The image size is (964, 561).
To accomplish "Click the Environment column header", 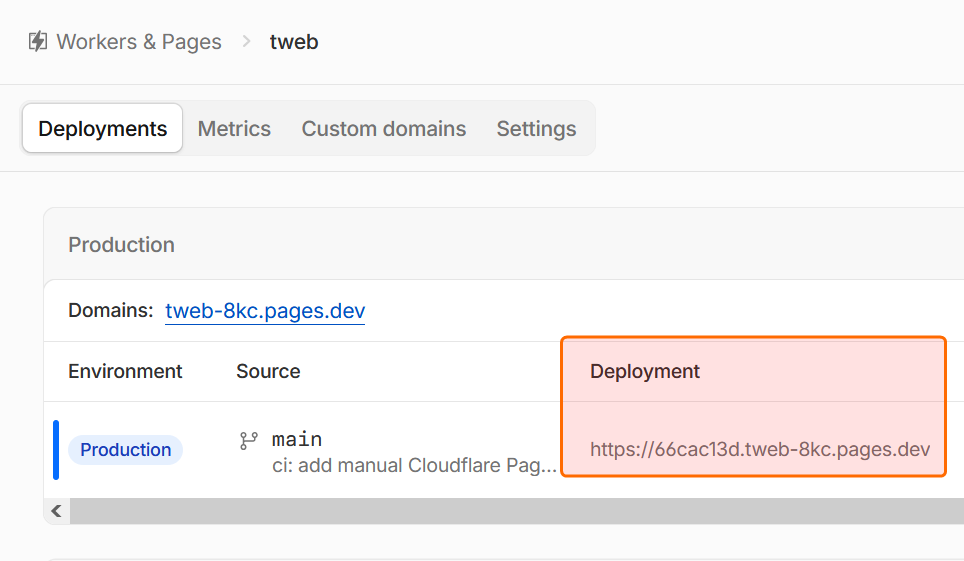I will 125,372.
